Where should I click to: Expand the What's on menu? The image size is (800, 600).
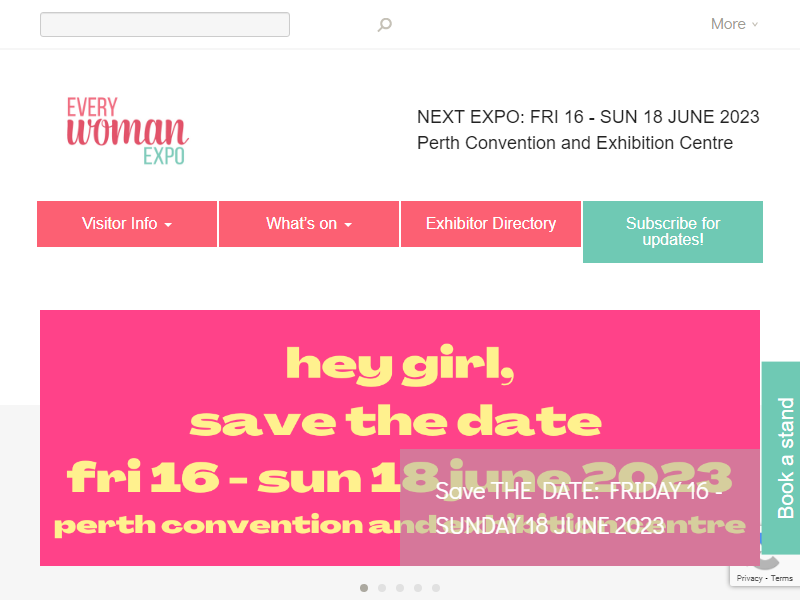point(309,224)
